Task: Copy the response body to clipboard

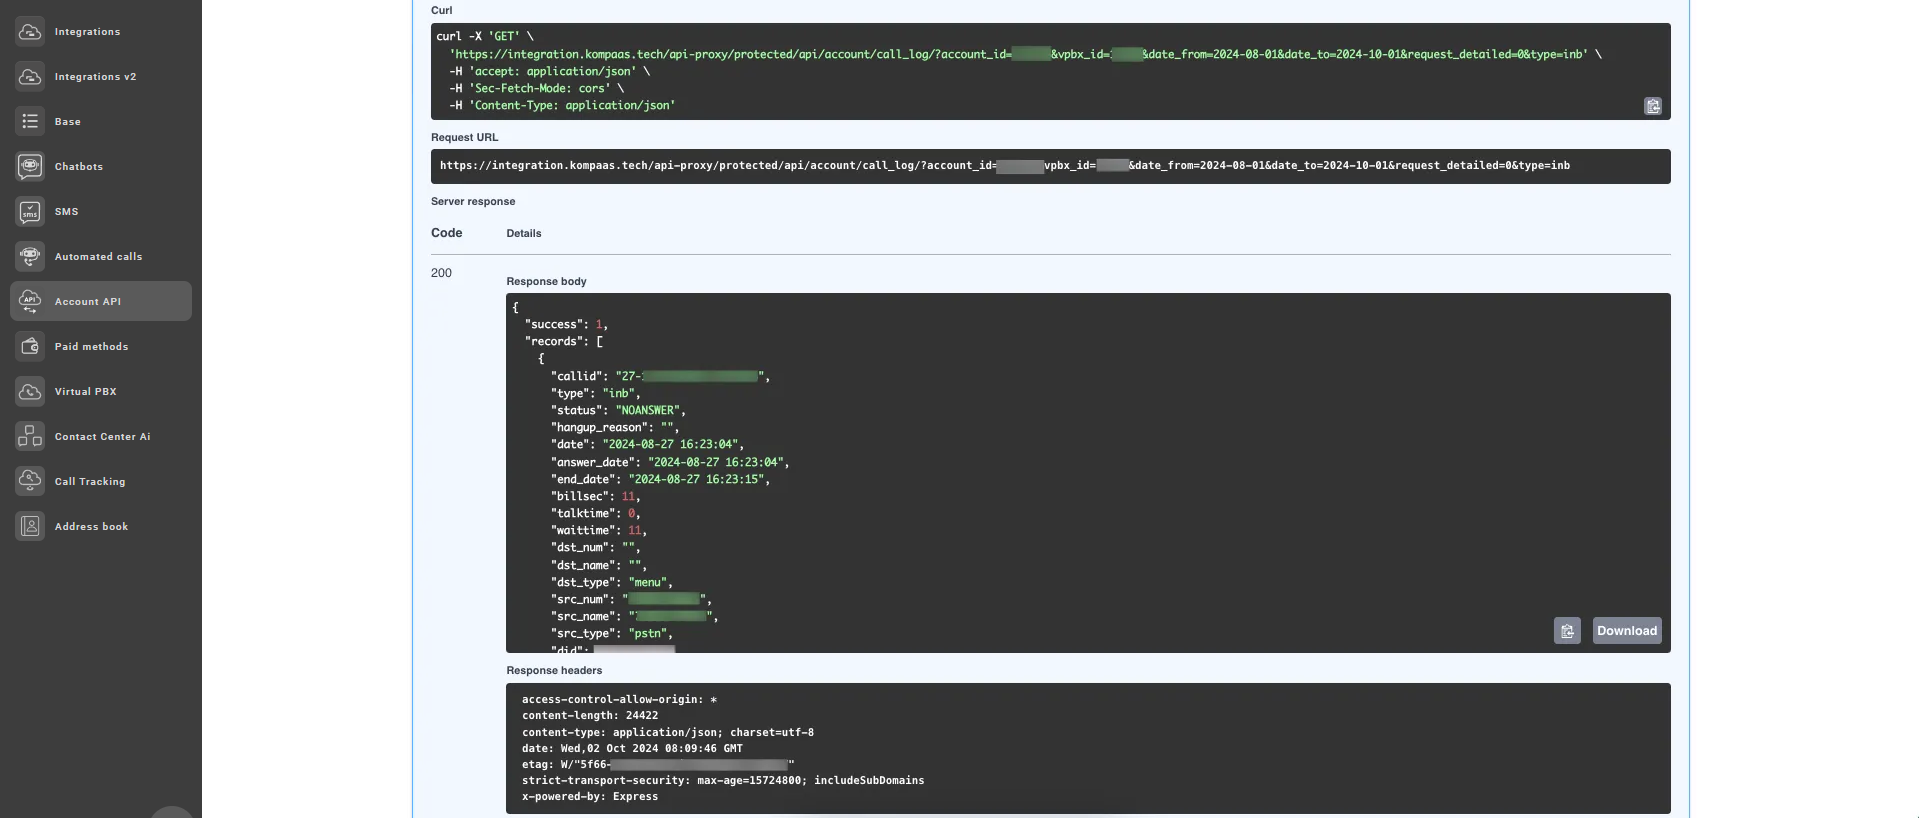Action: 1567,631
